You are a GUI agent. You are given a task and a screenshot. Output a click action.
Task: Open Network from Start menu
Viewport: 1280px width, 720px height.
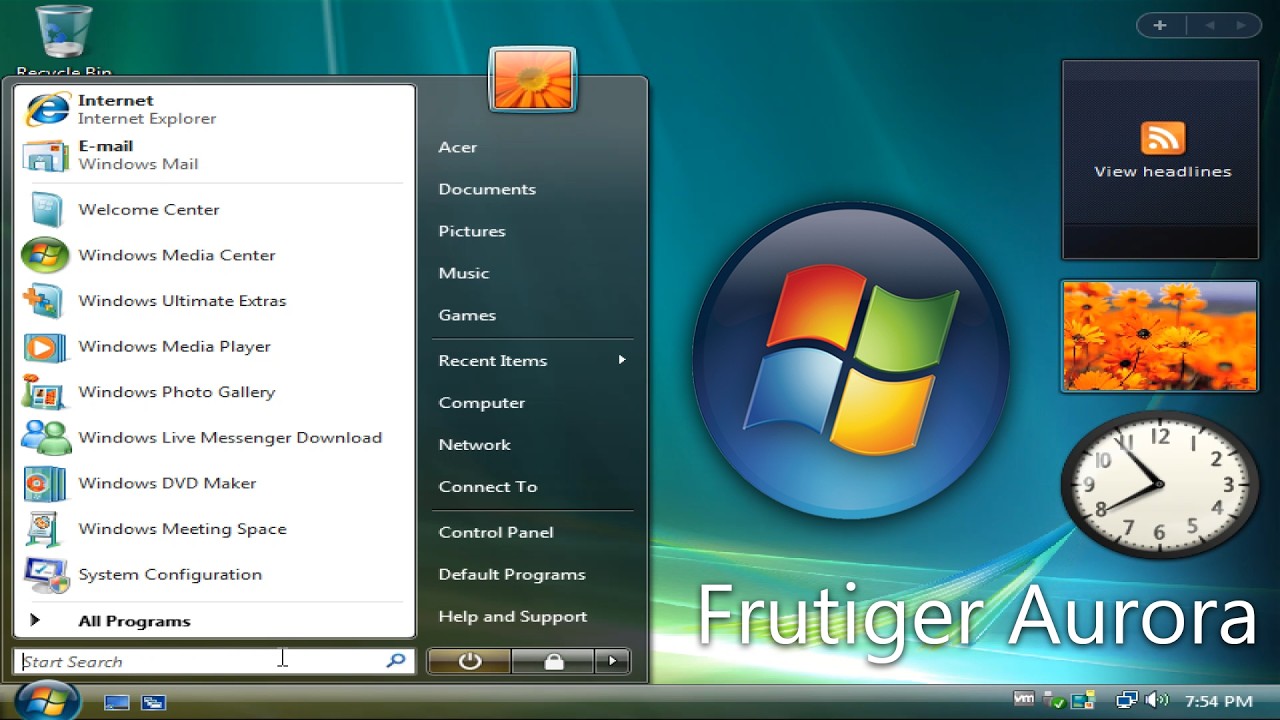(x=532, y=445)
